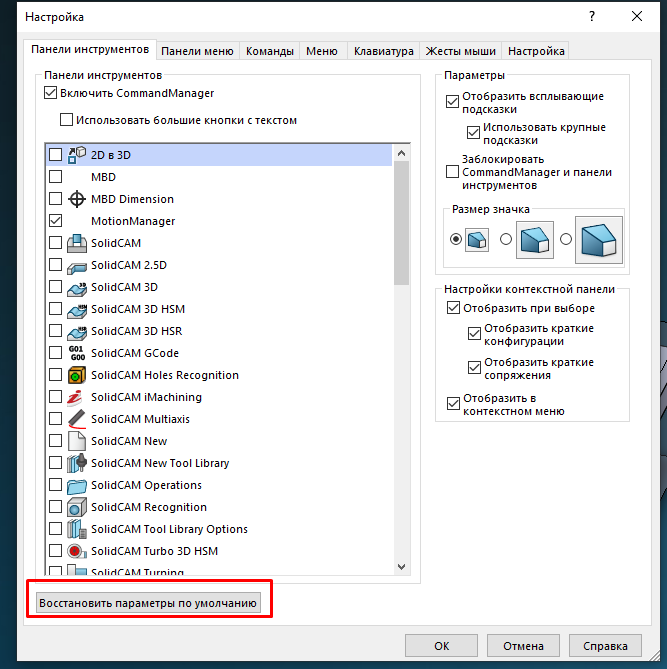
Task: Click the SolidCAM iMachining icon
Action: point(75,397)
